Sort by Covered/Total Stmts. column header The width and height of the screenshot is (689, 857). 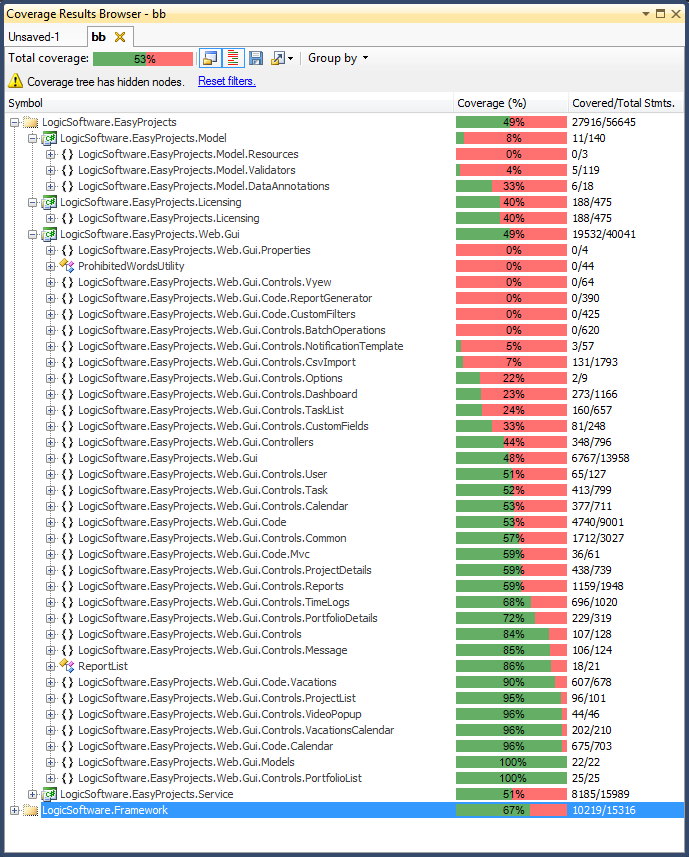click(626, 103)
